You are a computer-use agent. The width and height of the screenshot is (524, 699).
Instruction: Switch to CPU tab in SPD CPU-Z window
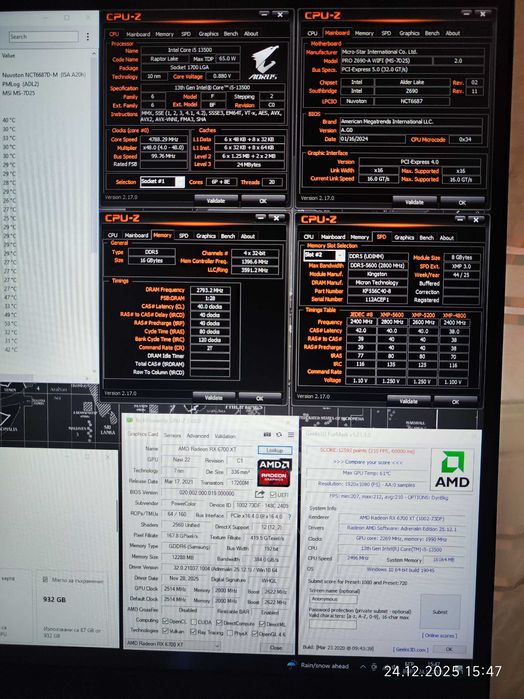[309, 237]
